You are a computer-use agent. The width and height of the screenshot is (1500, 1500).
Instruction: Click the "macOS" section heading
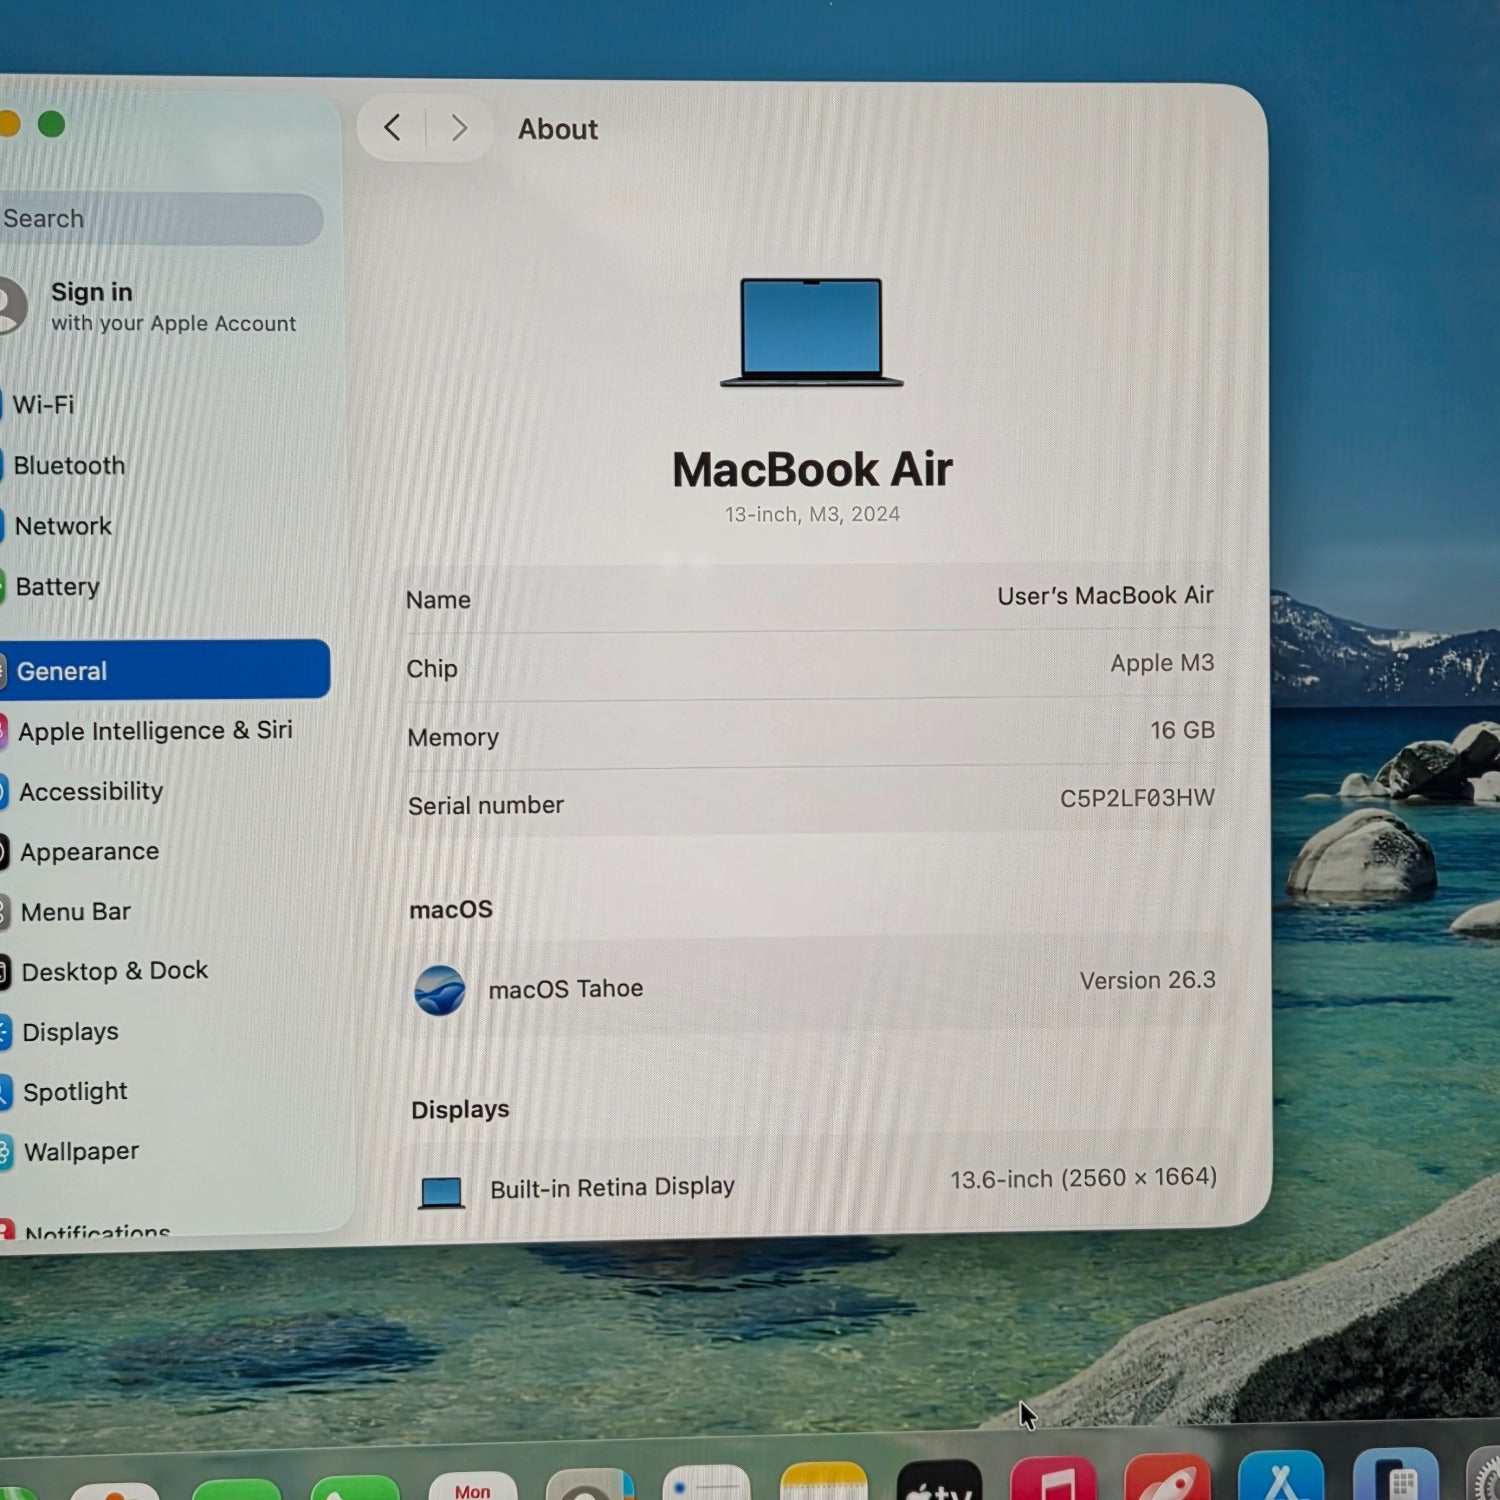(x=451, y=909)
